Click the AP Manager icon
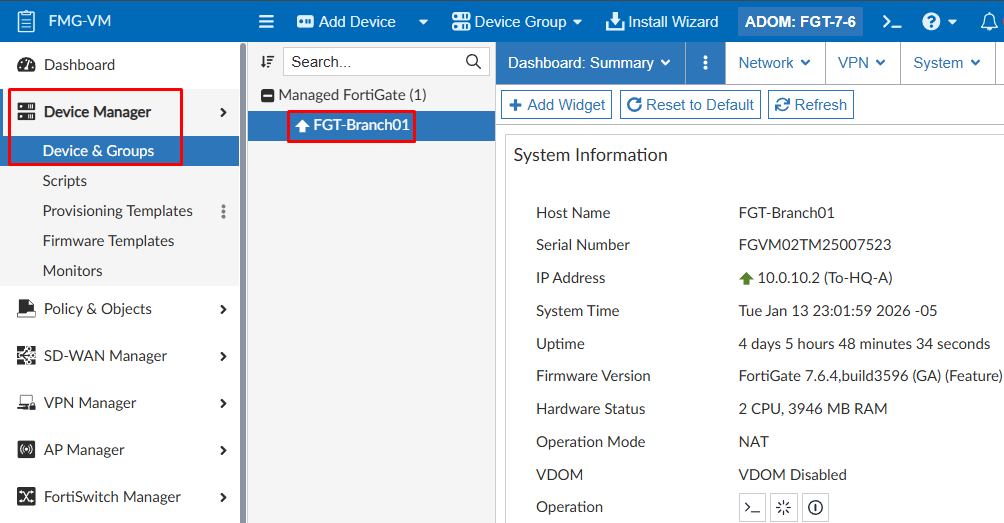 [x=26, y=449]
